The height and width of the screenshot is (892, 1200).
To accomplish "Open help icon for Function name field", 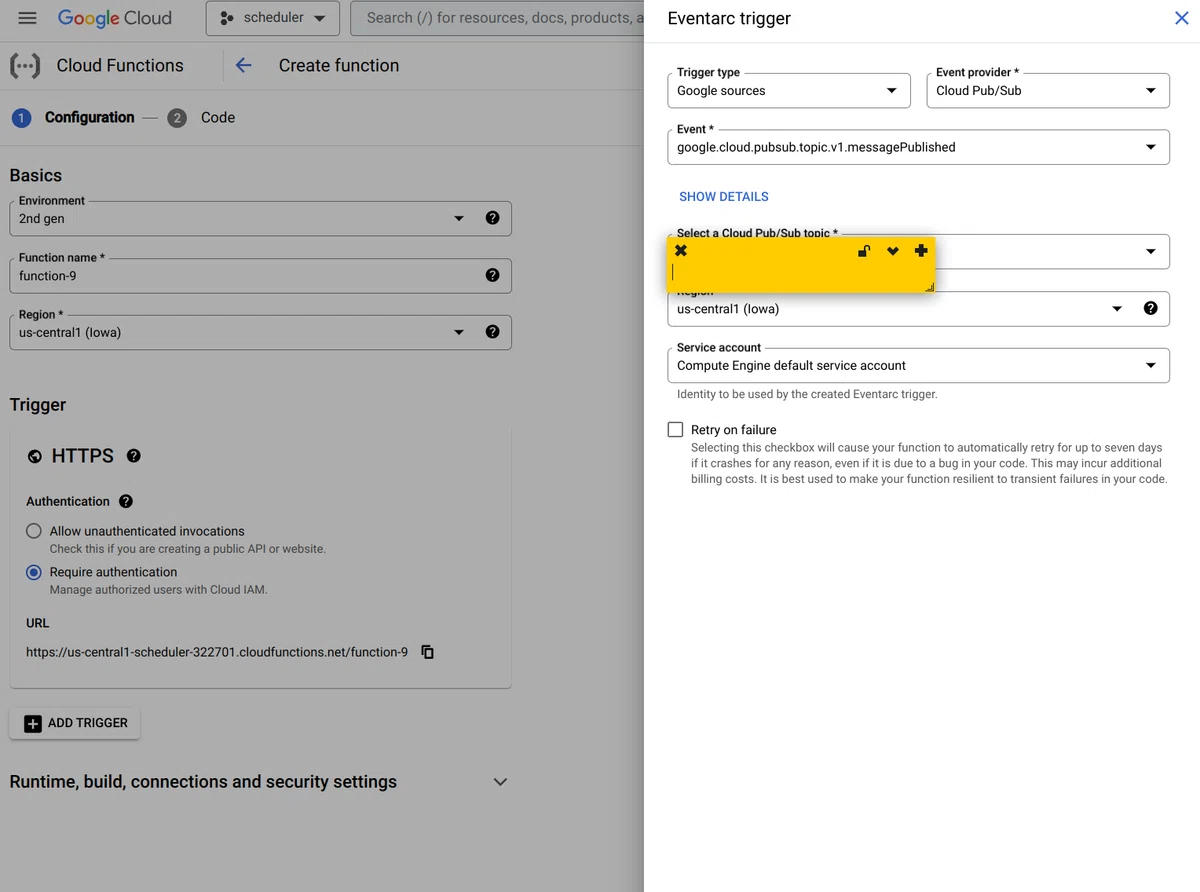I will click(x=492, y=275).
